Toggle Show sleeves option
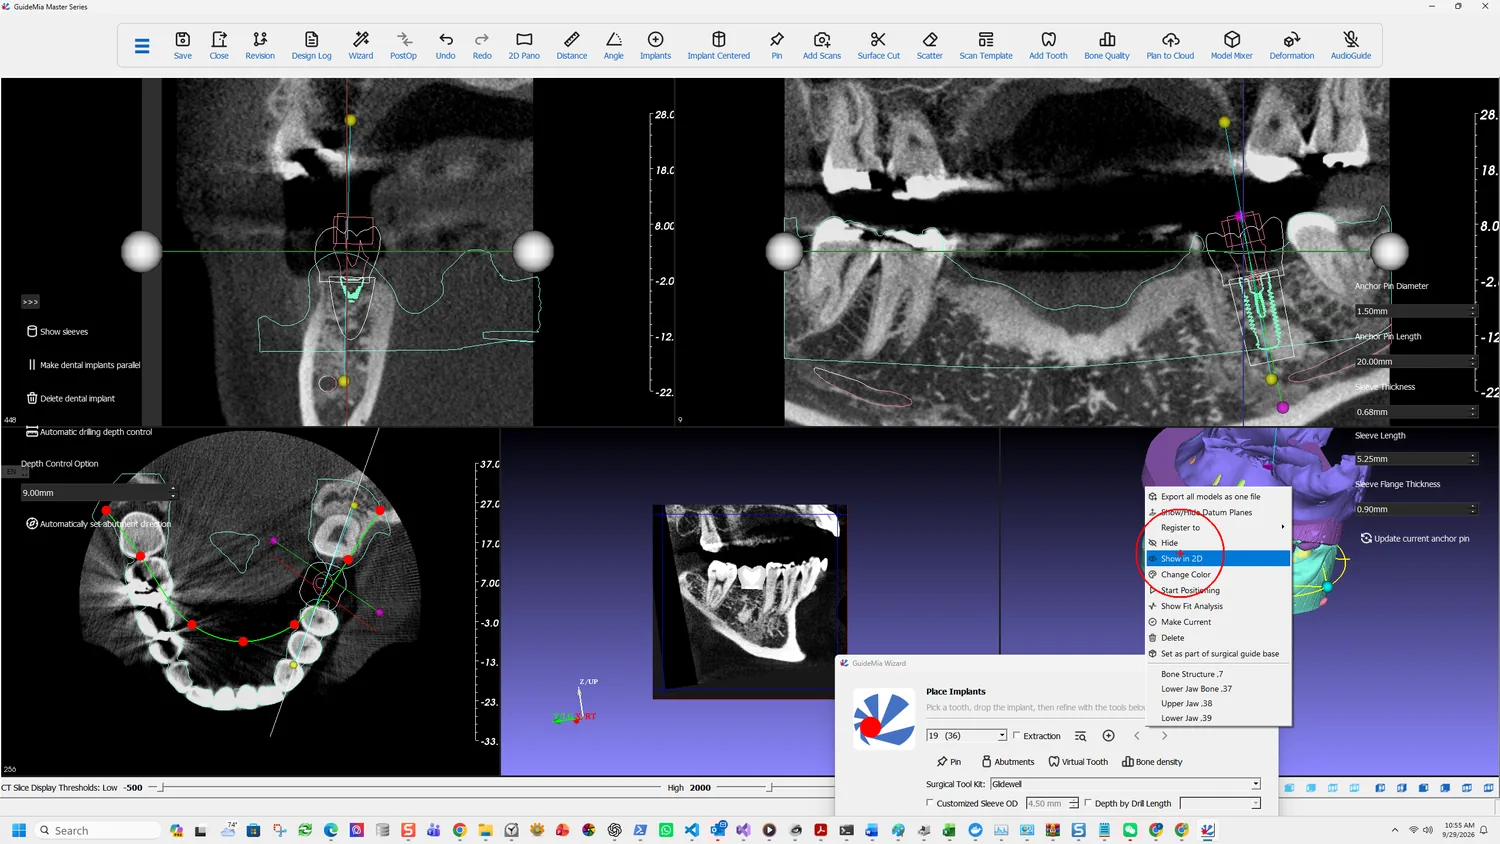Screen dimensions: 1500x844 pos(57,331)
